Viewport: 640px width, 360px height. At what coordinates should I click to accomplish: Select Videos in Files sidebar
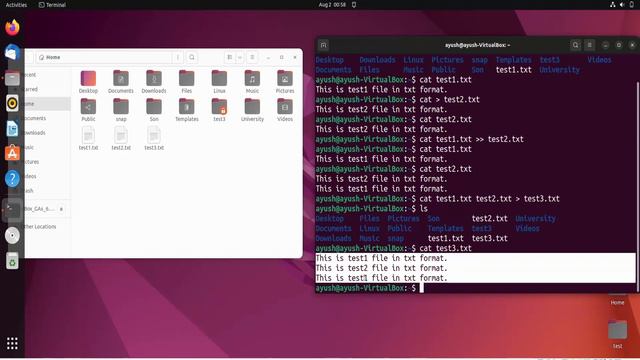click(47, 176)
